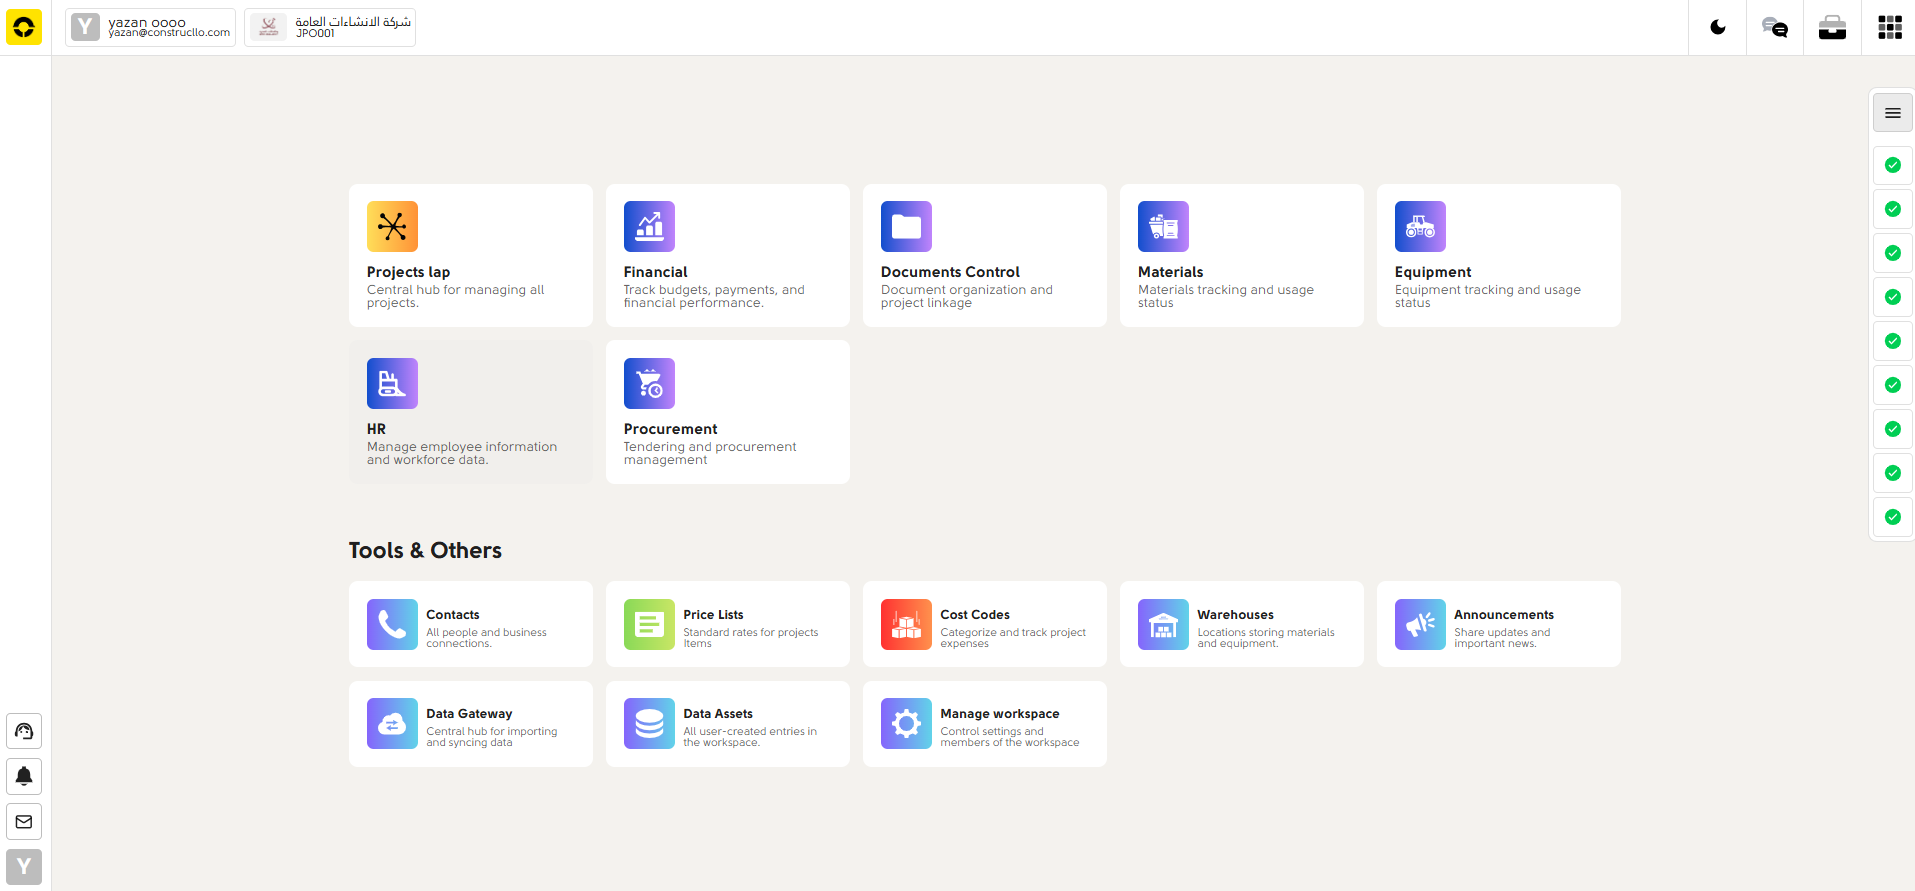Open the Materials title link
The image size is (1915, 891).
[1170, 272]
